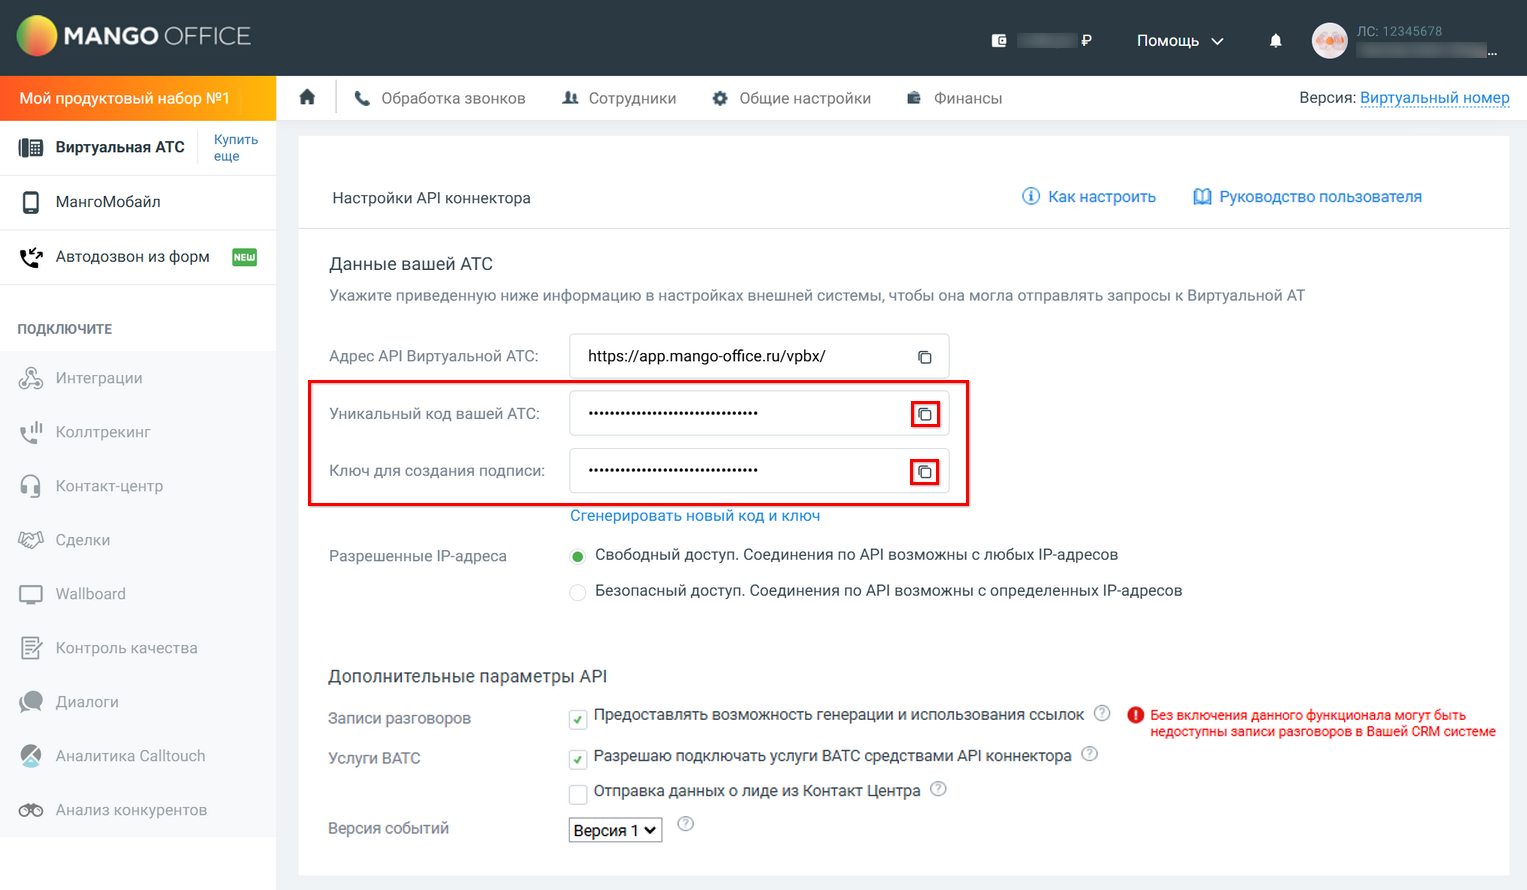Open the Финансы section

pyautogui.click(x=954, y=97)
